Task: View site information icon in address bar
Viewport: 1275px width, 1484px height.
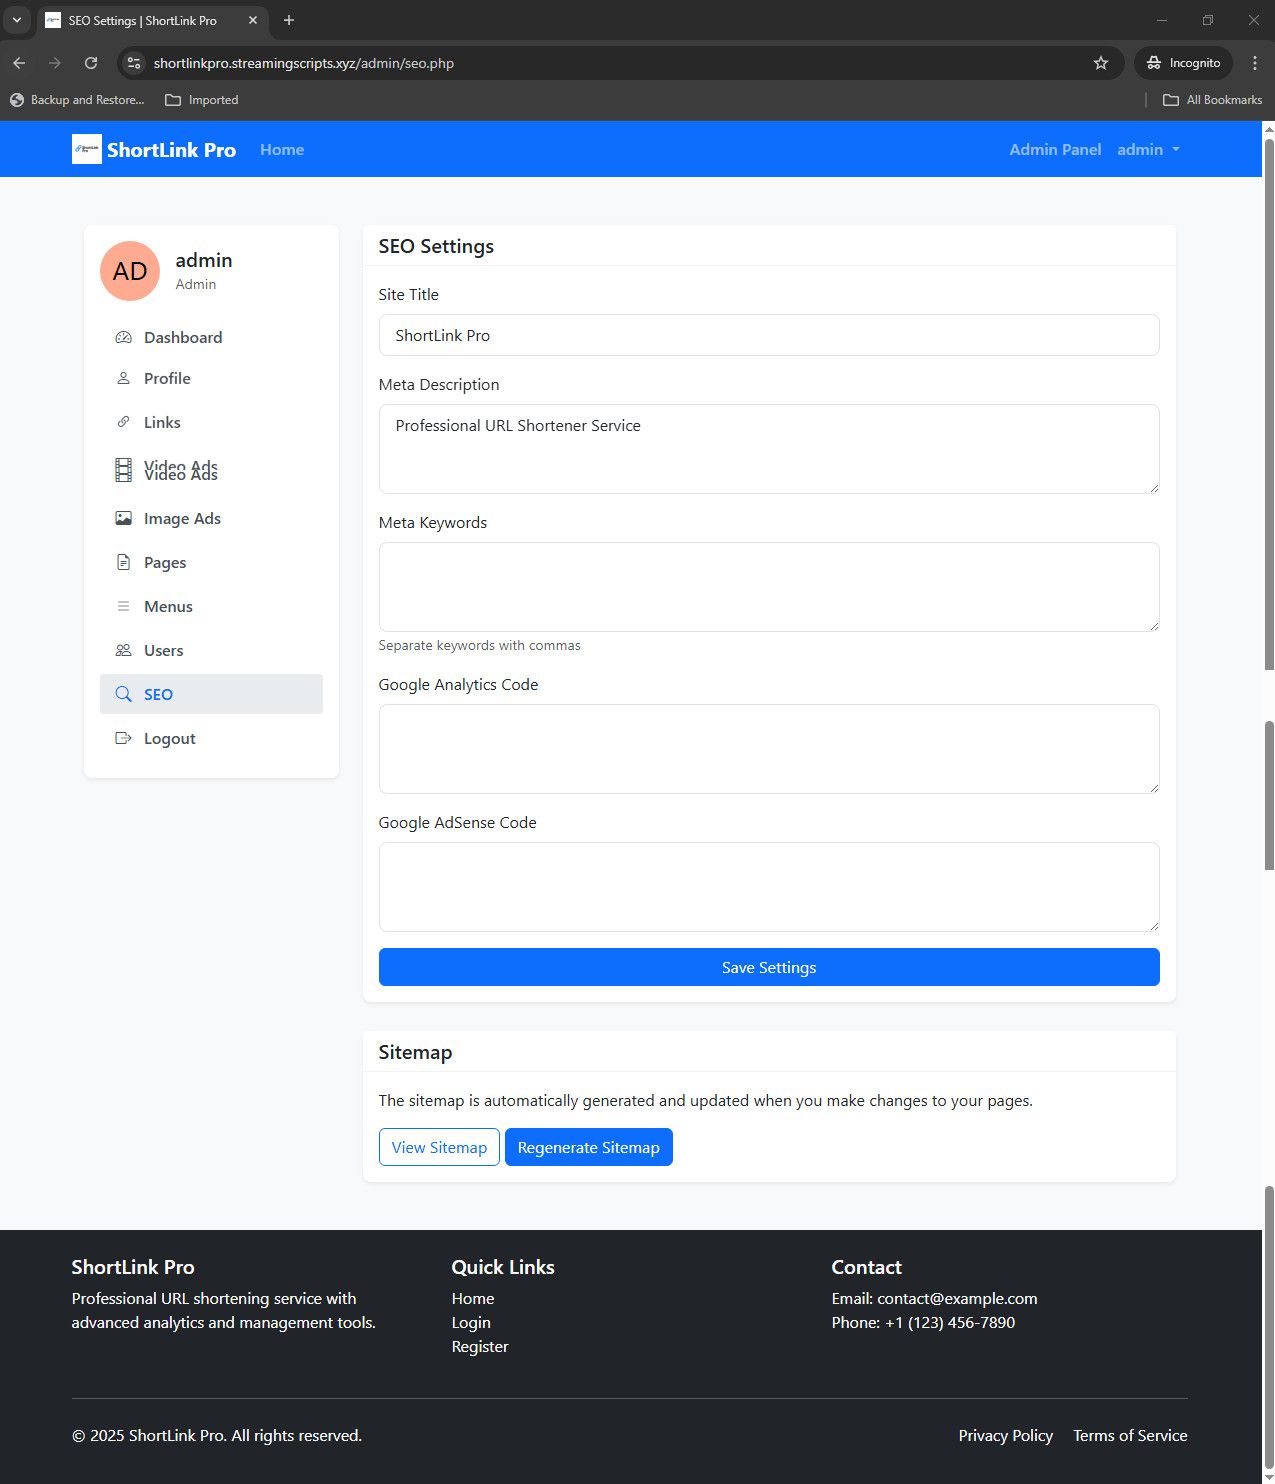Action: [134, 63]
